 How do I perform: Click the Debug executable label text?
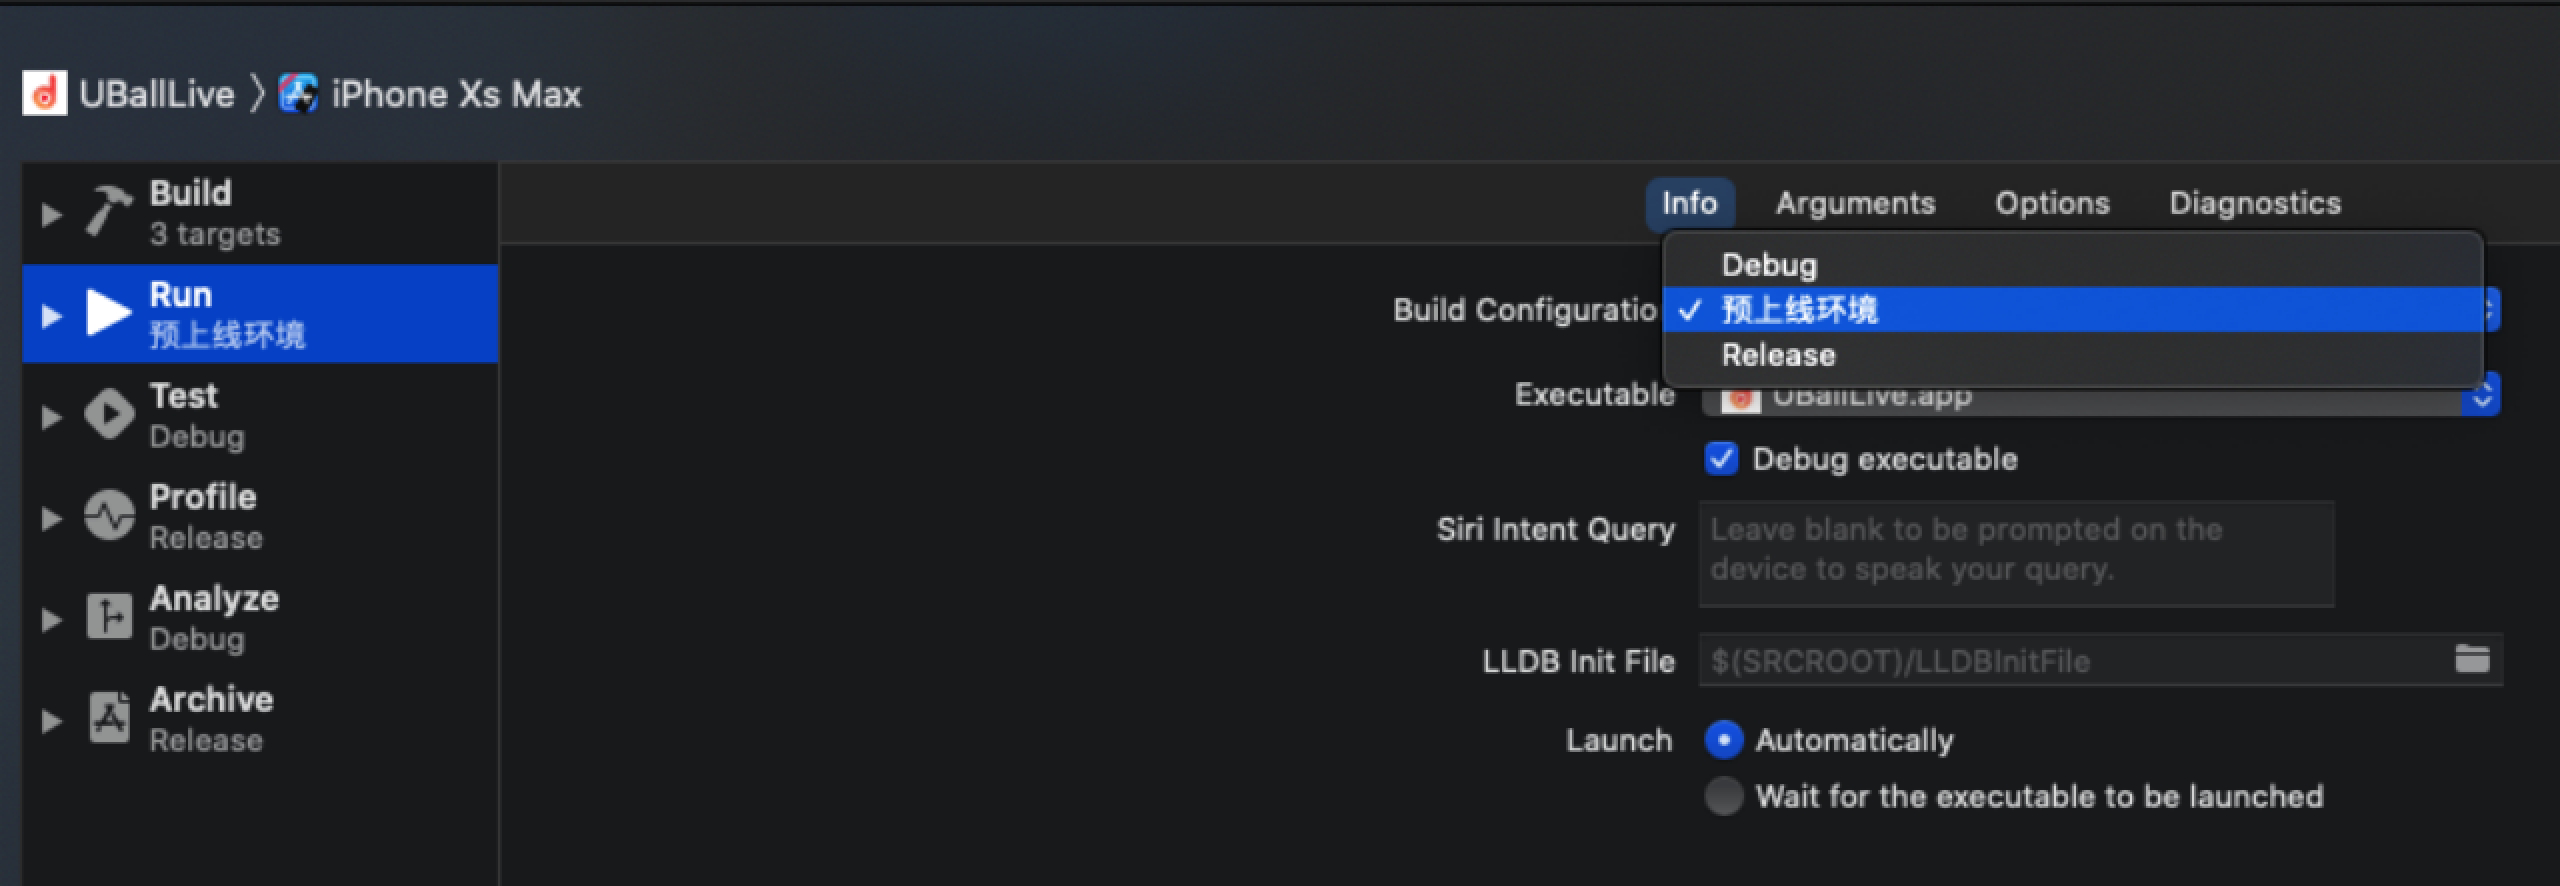[1885, 459]
